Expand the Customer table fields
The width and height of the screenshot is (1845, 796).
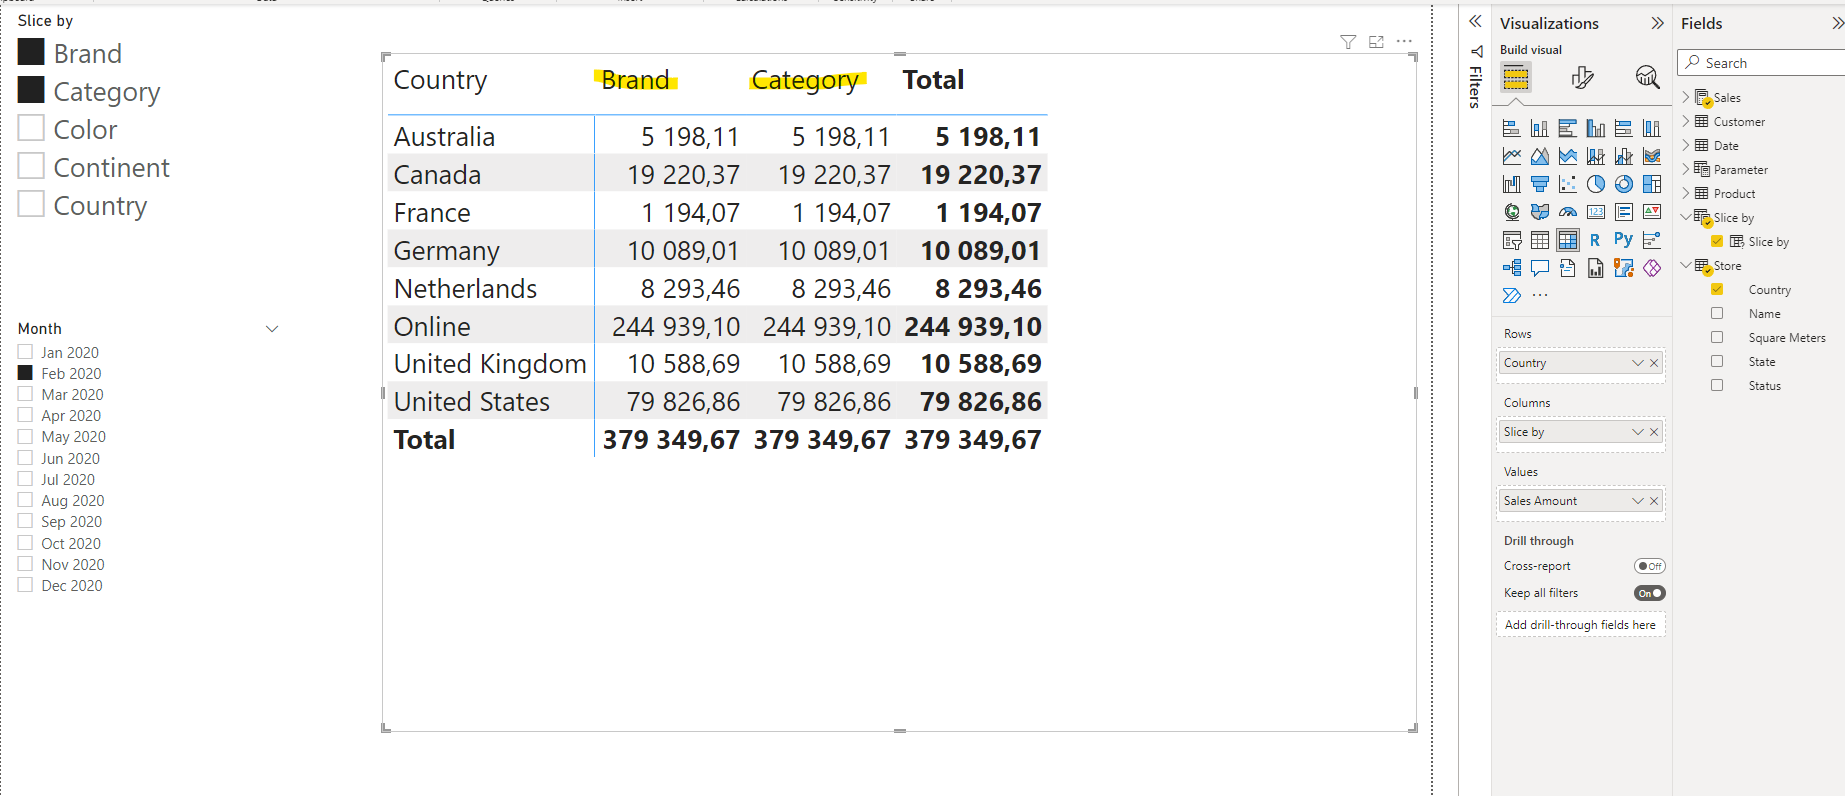coord(1686,121)
